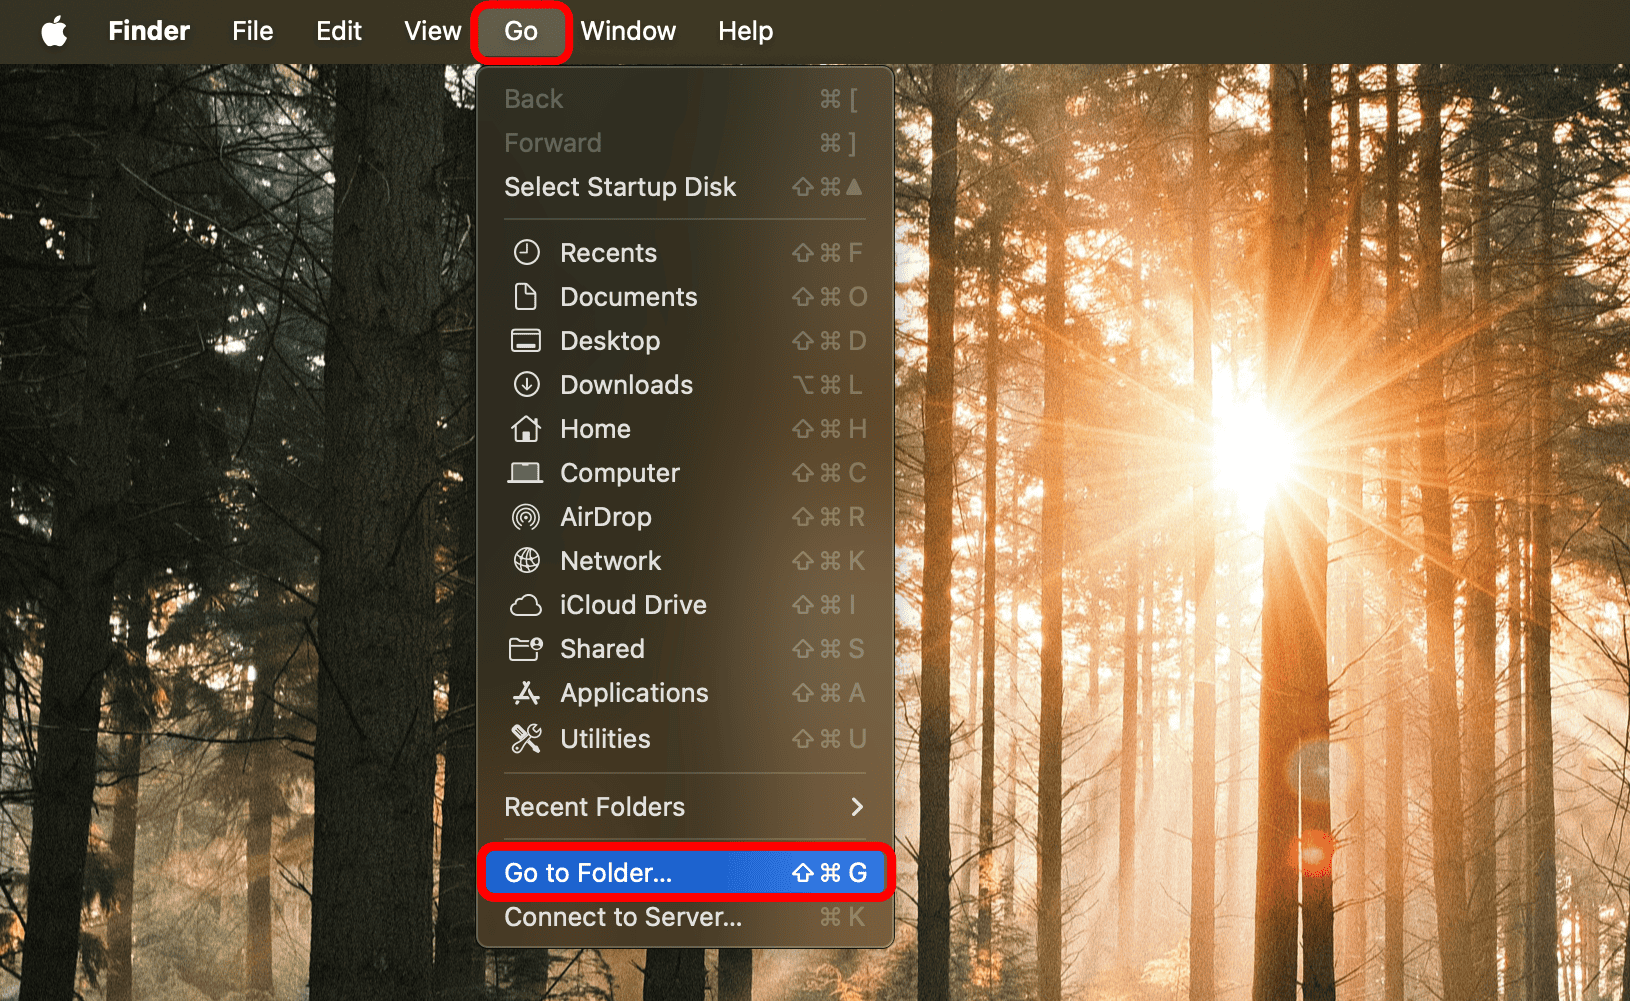Choose Select Startup Disk option
Viewport: 1630px width, 1001px height.
(x=620, y=187)
